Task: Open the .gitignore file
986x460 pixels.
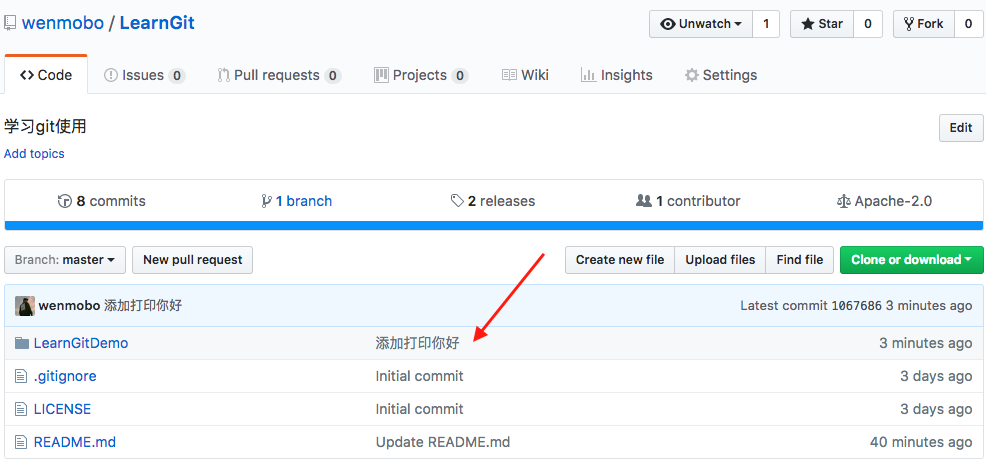Action: pyautogui.click(x=65, y=376)
